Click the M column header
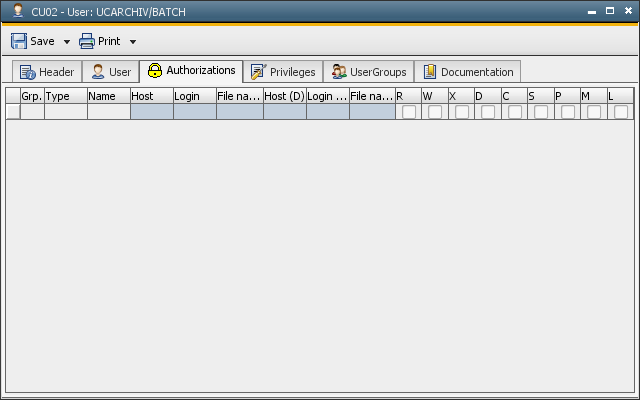 point(594,96)
